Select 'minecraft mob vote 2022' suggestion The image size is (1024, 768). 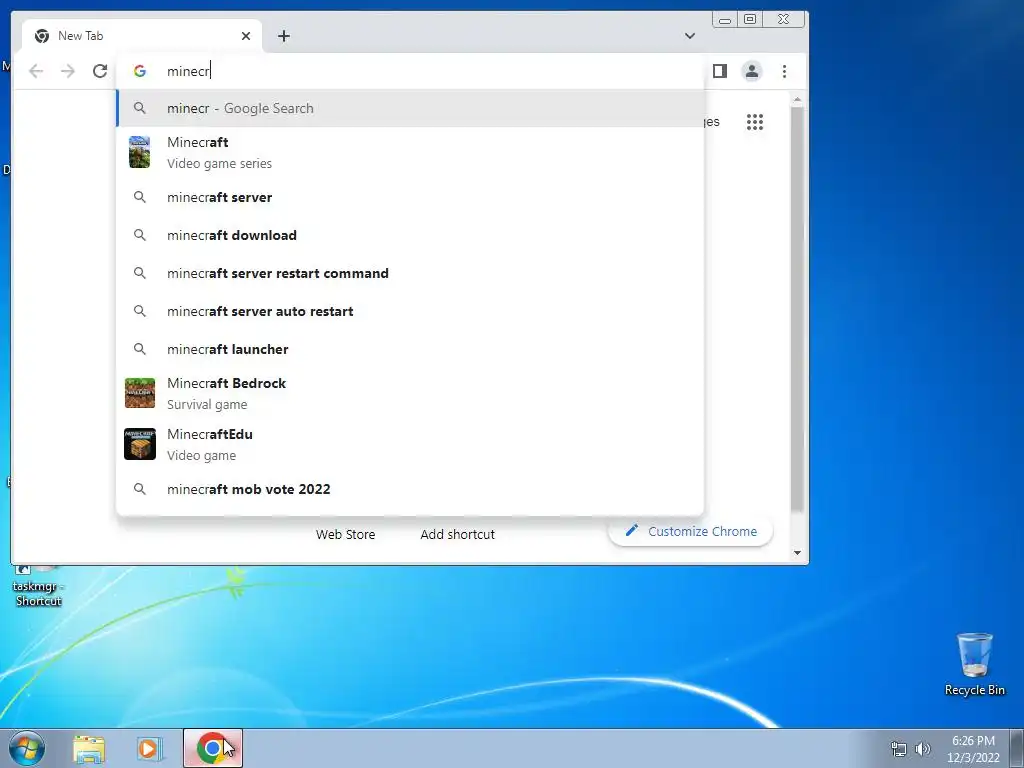tap(410, 489)
